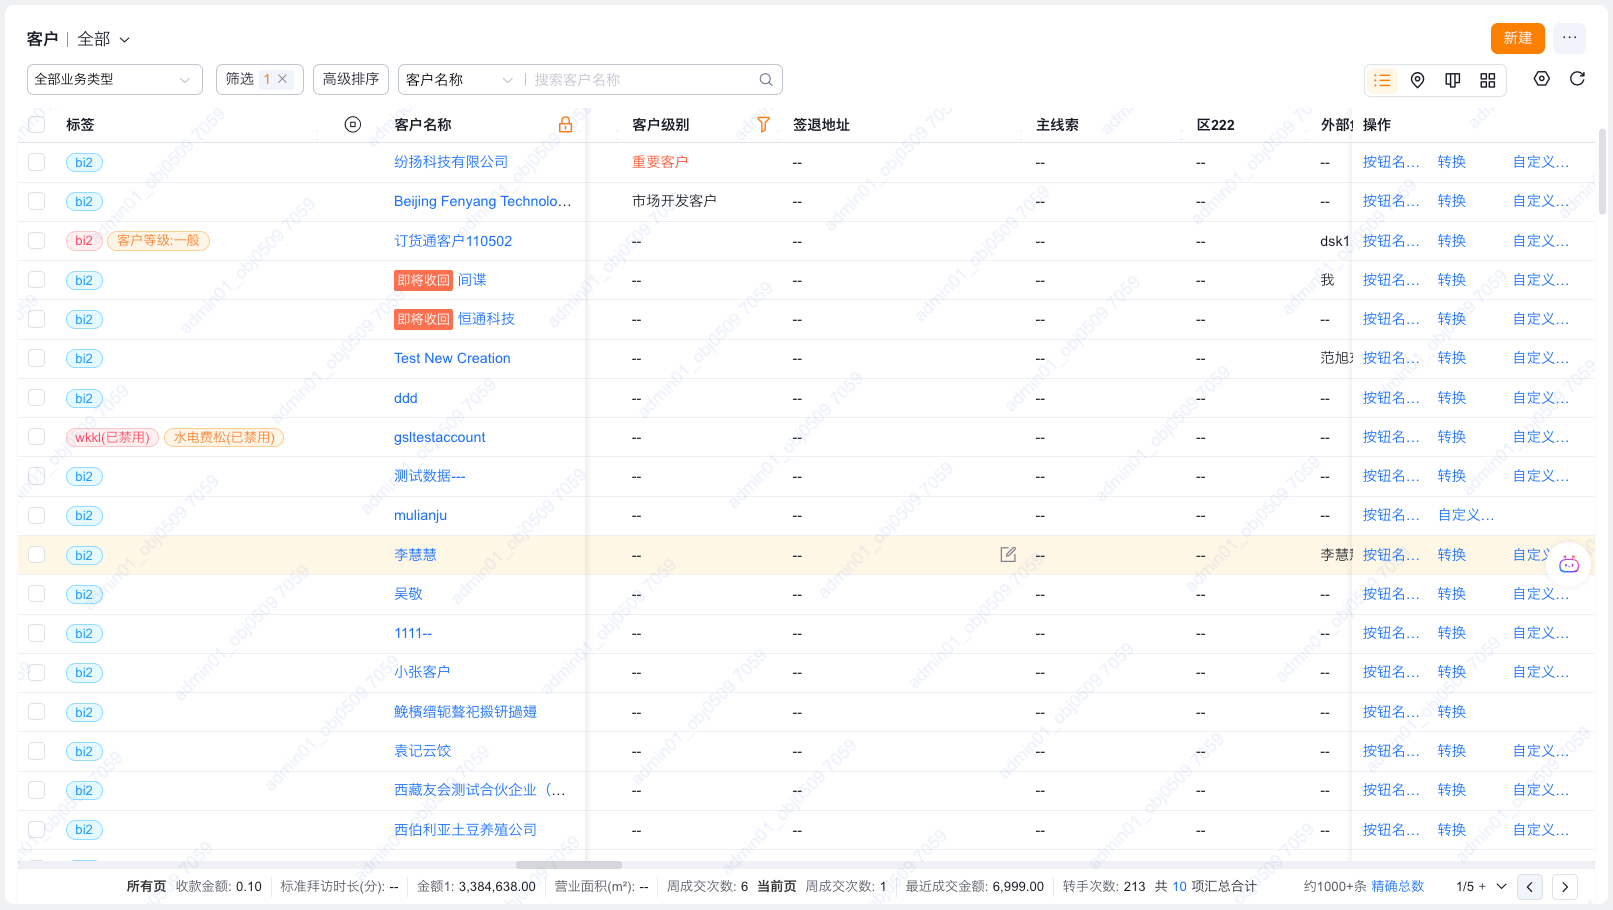Open 订货通客户110502 customer link
Viewport: 1613px width, 910px height.
tap(453, 241)
